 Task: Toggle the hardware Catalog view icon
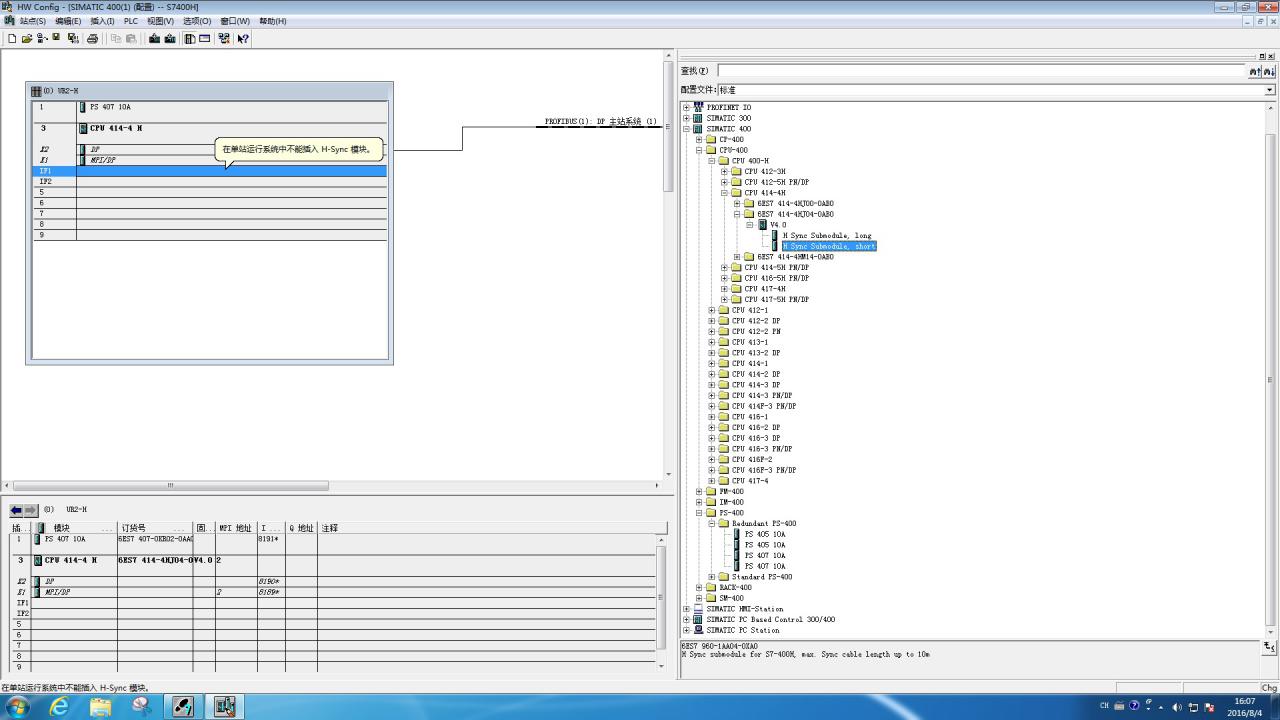(x=189, y=39)
